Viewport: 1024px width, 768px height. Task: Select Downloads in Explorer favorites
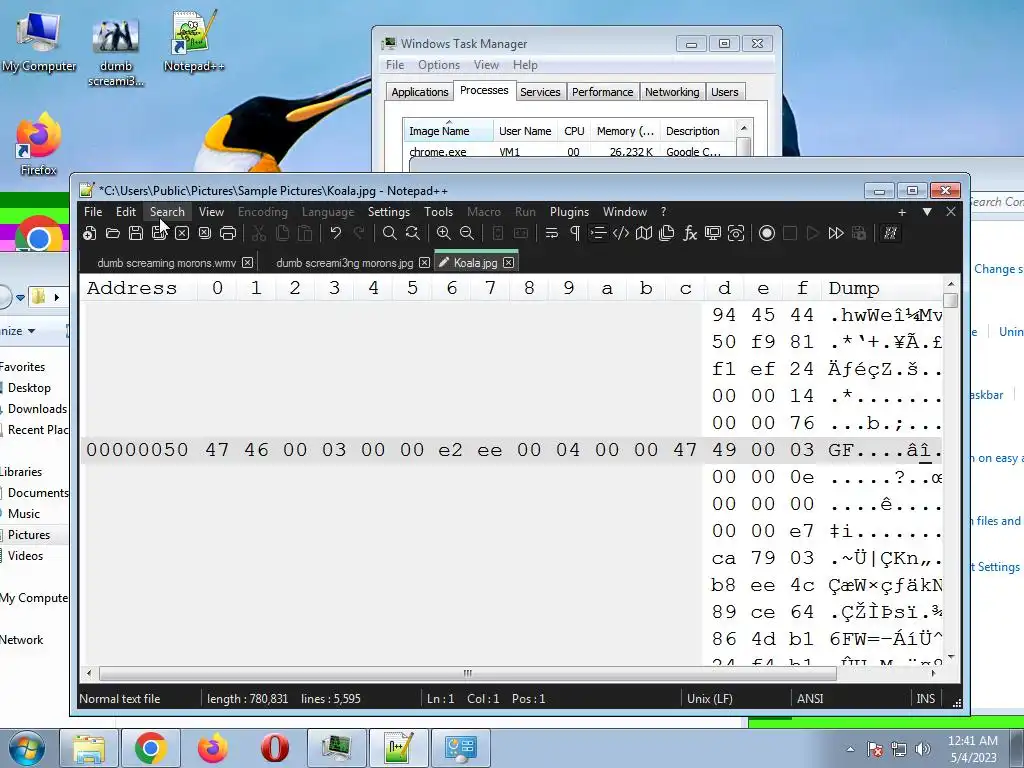(37, 409)
